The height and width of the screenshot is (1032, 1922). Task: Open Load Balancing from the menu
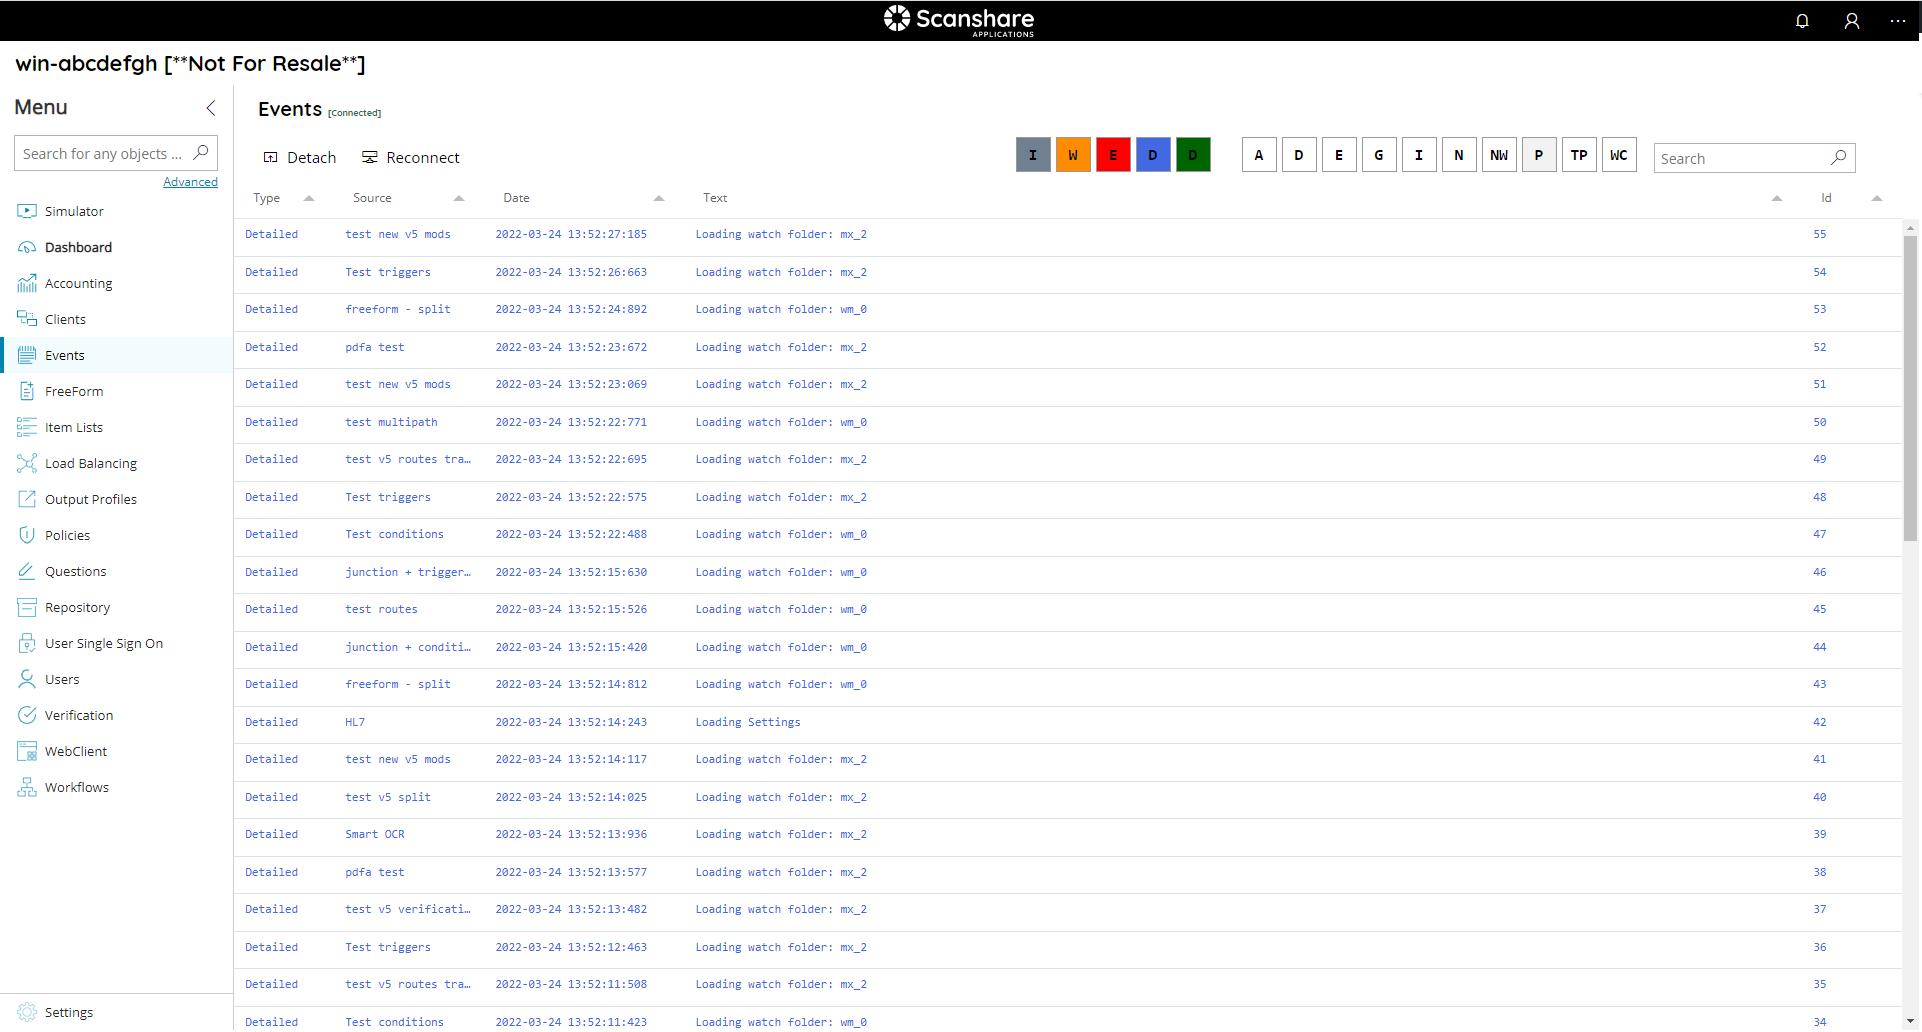[x=90, y=463]
